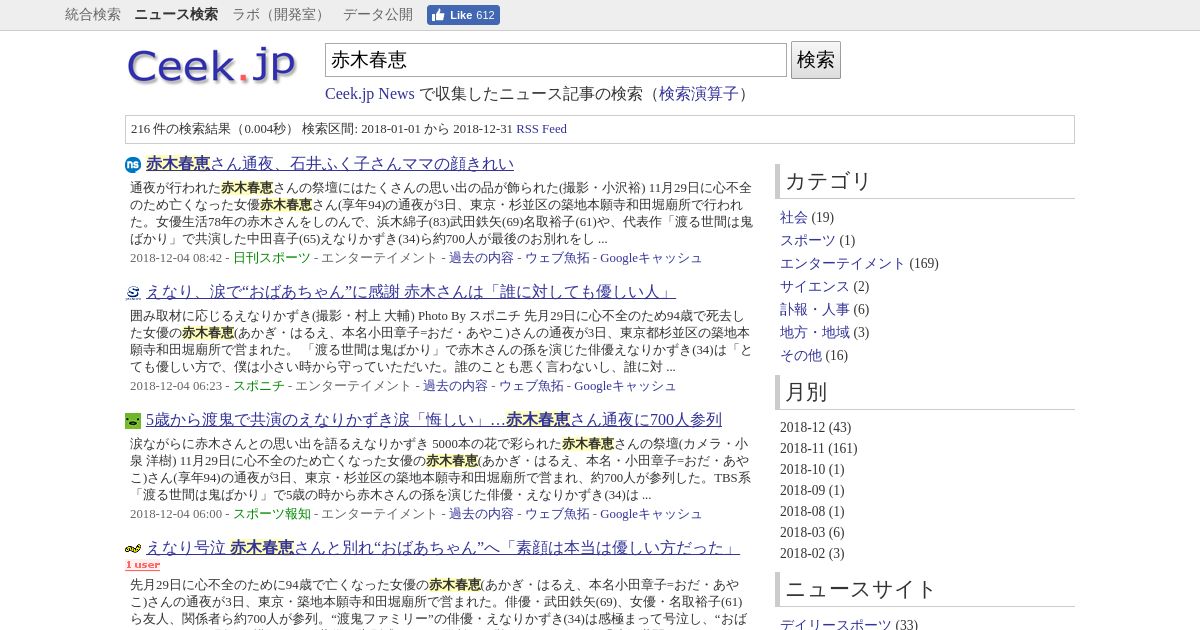Open the 検索演算子 help link
This screenshot has height=630, width=1200.
point(698,93)
